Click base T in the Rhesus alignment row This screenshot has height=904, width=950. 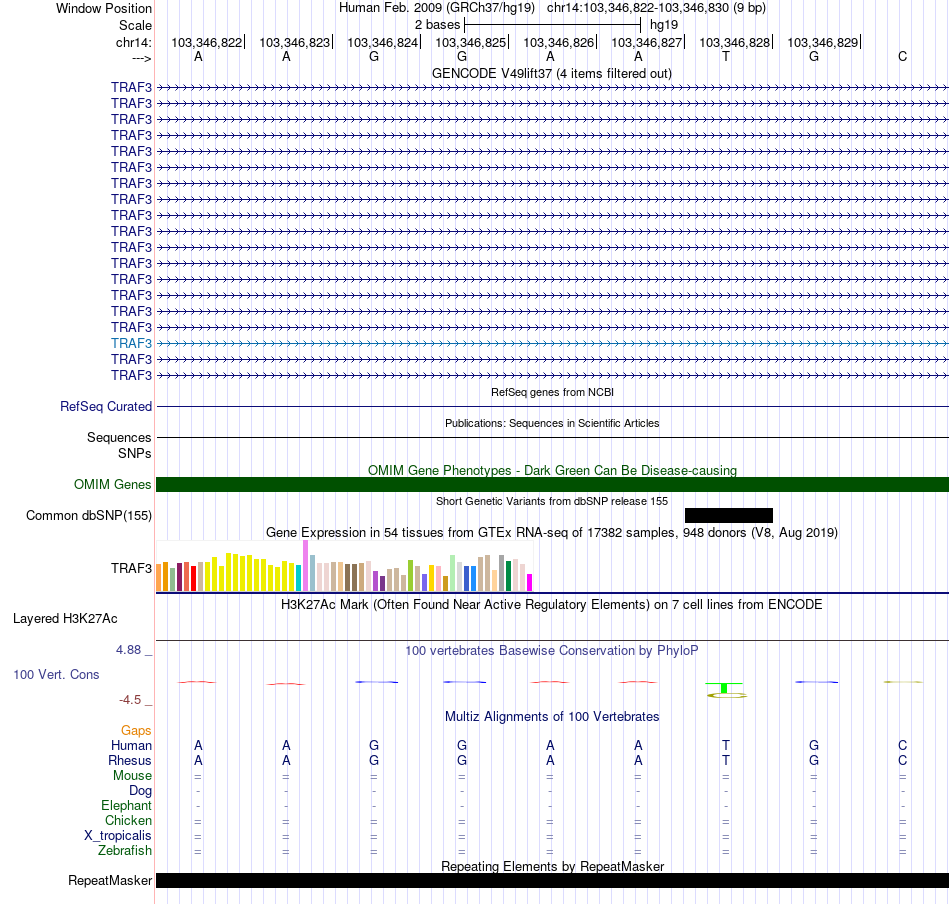pos(726,760)
